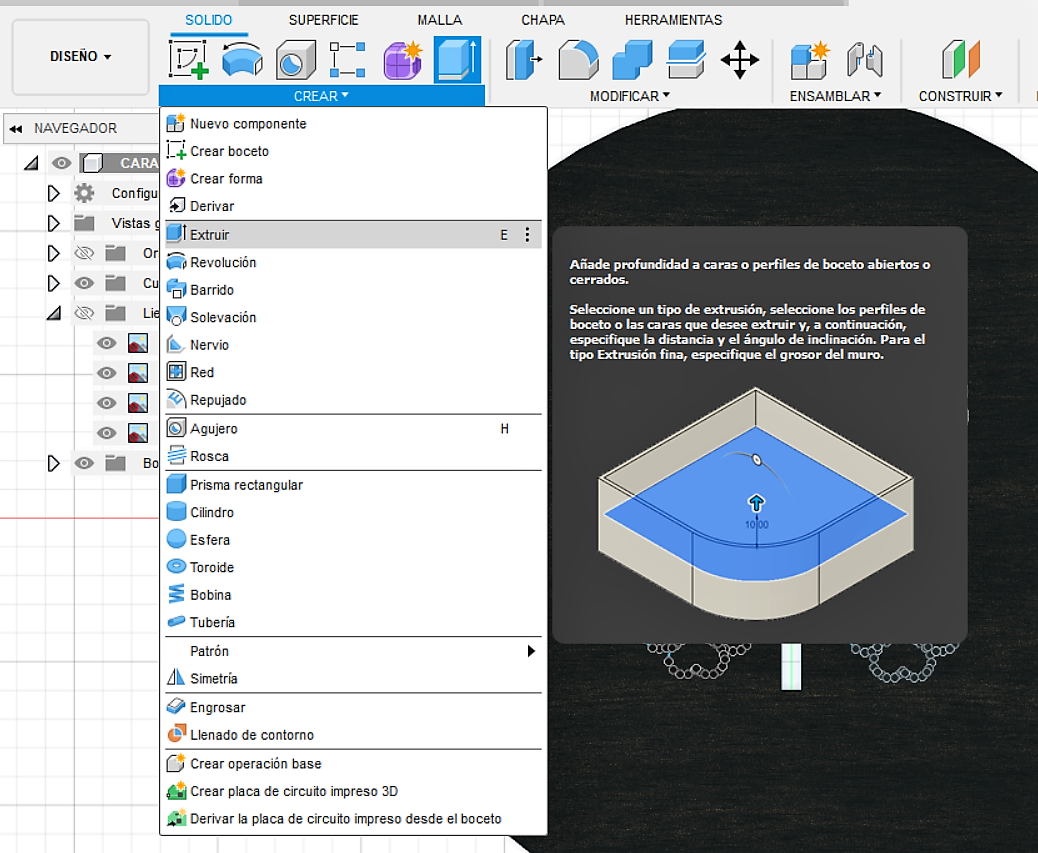Select Revolución menu entry
This screenshot has width=1038, height=853.
[x=354, y=263]
